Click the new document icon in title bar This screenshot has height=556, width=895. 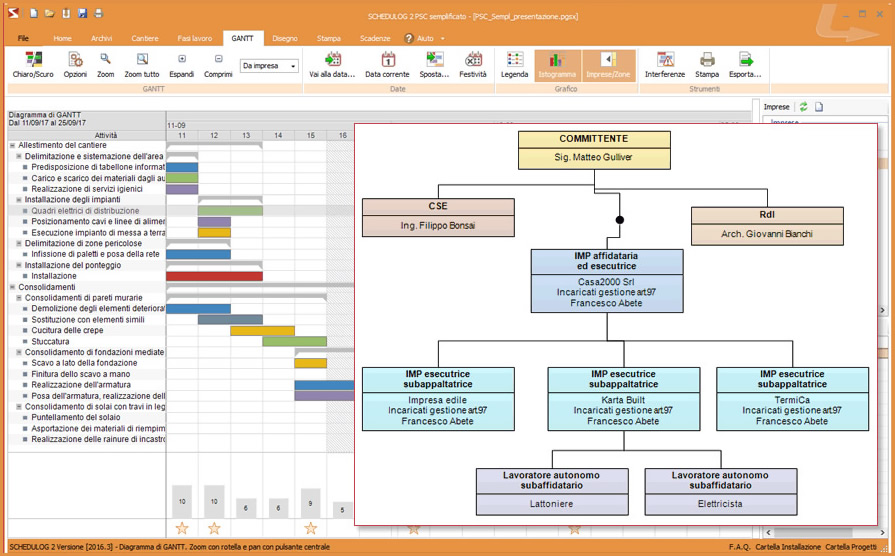34,13
